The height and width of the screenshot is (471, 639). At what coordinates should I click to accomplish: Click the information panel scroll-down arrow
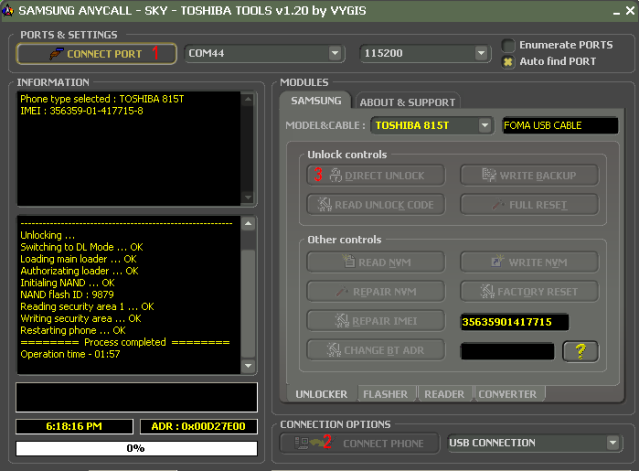248,198
